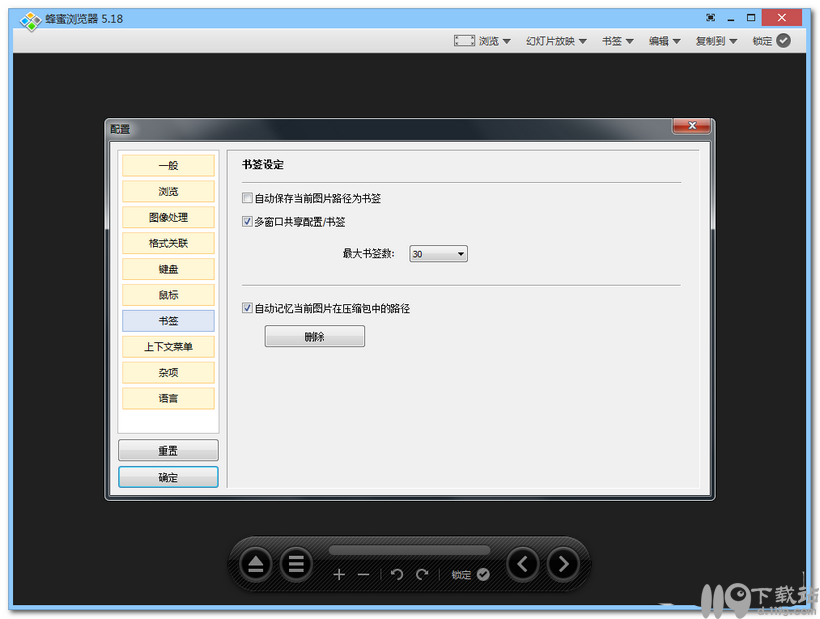Go to previous image with left arrow icon
820x619 pixels.
point(522,563)
